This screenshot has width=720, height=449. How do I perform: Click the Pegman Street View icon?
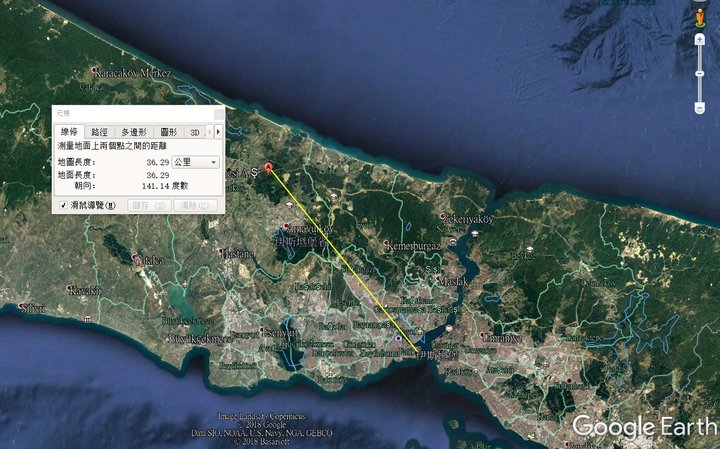coord(699,18)
